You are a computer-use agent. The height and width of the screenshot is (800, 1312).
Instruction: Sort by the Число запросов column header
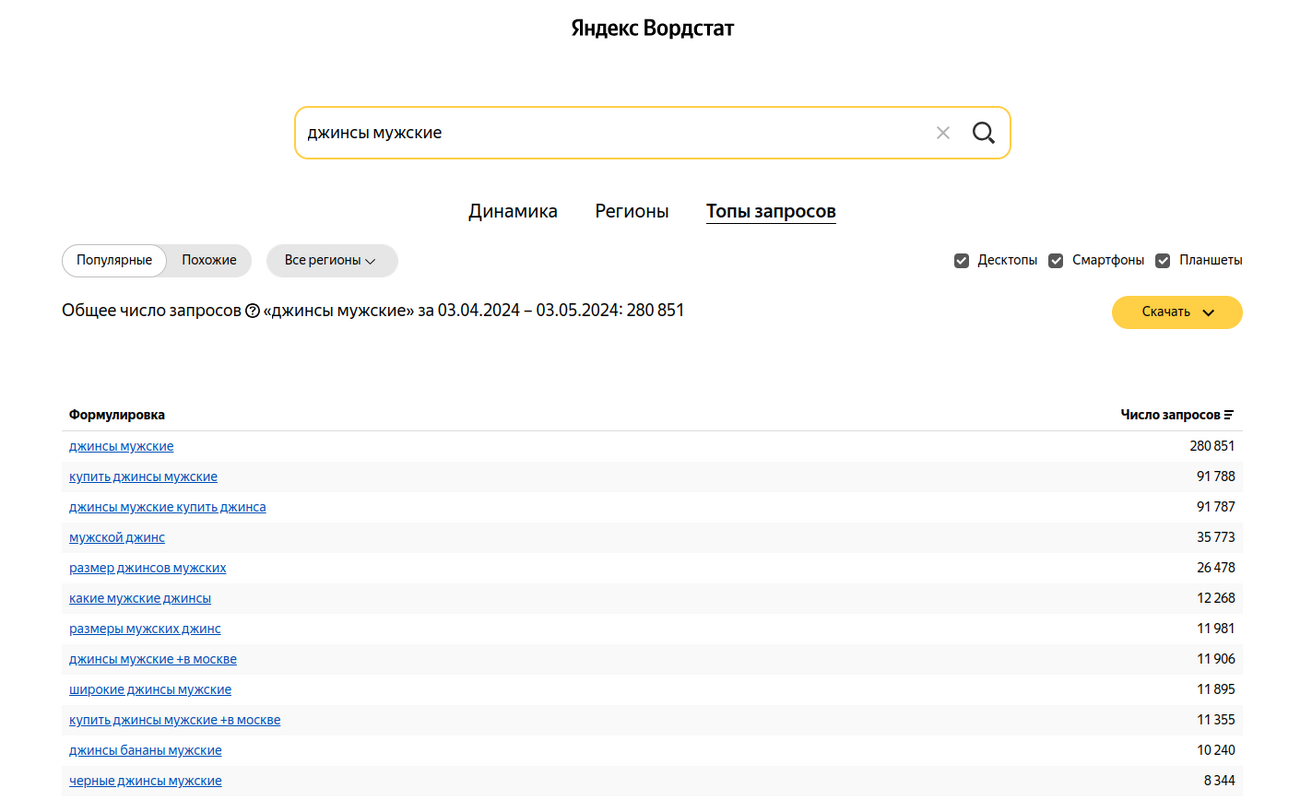click(1170, 415)
